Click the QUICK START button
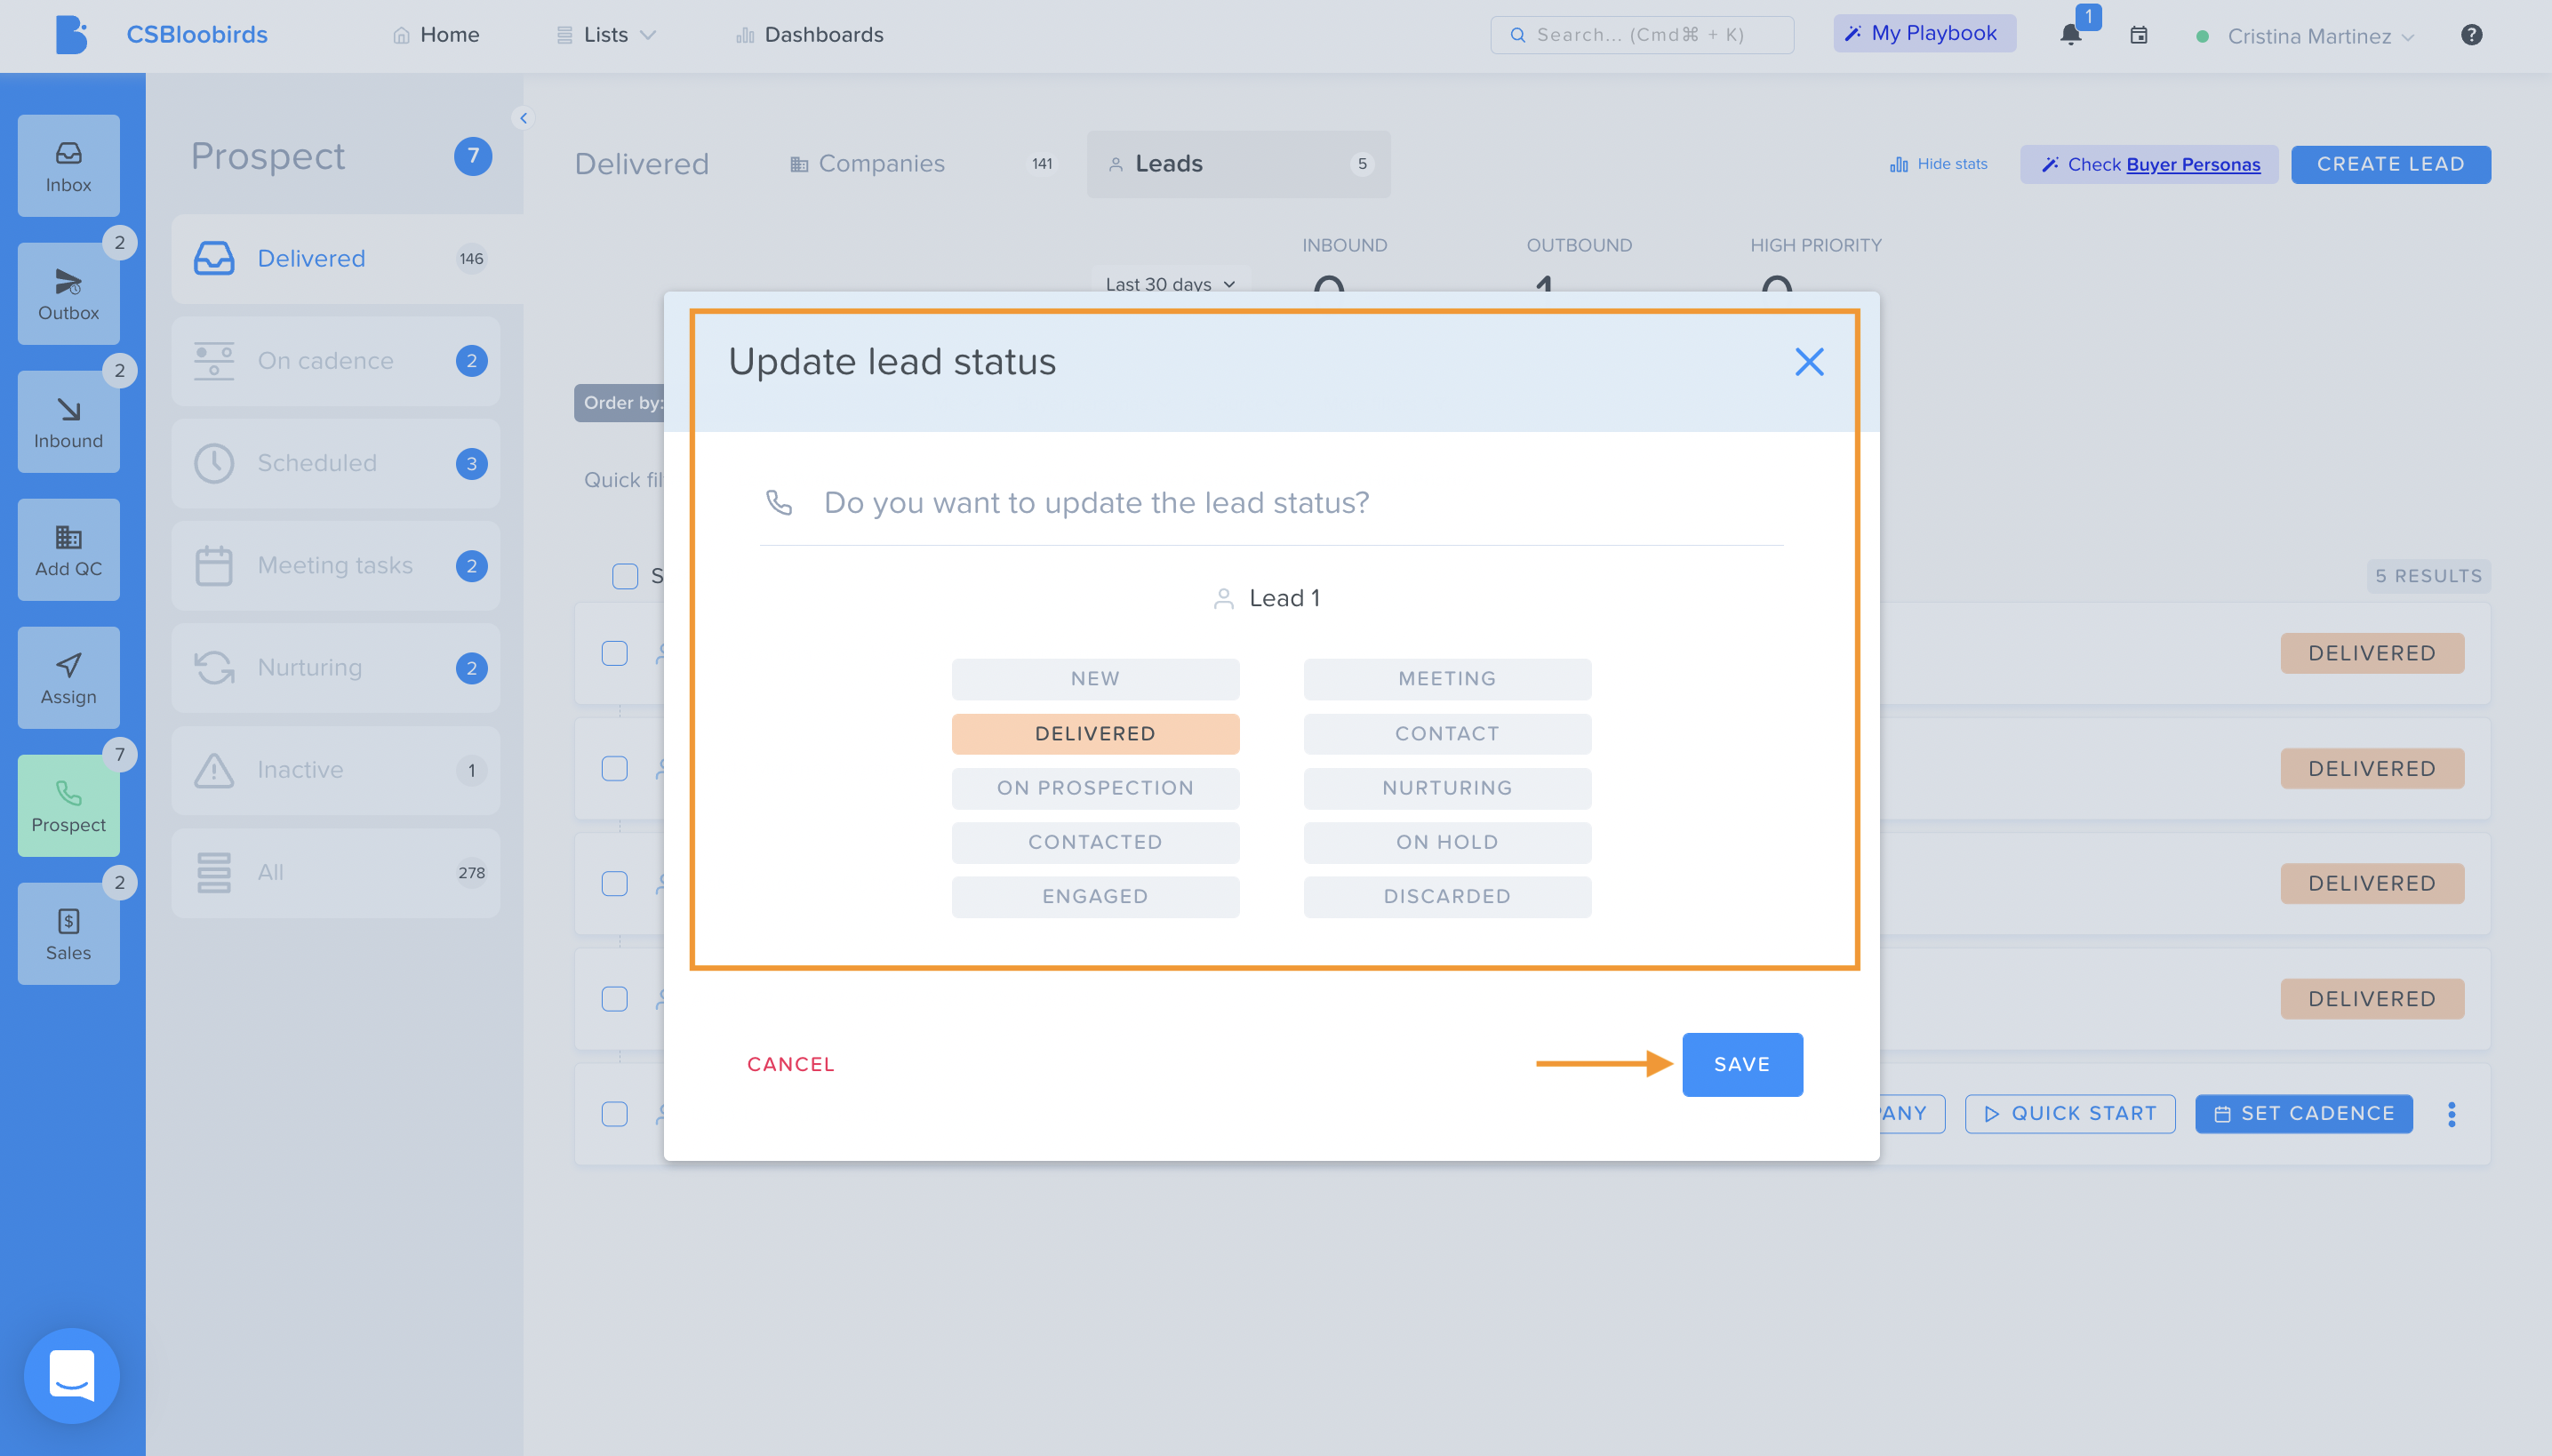 click(2070, 1114)
